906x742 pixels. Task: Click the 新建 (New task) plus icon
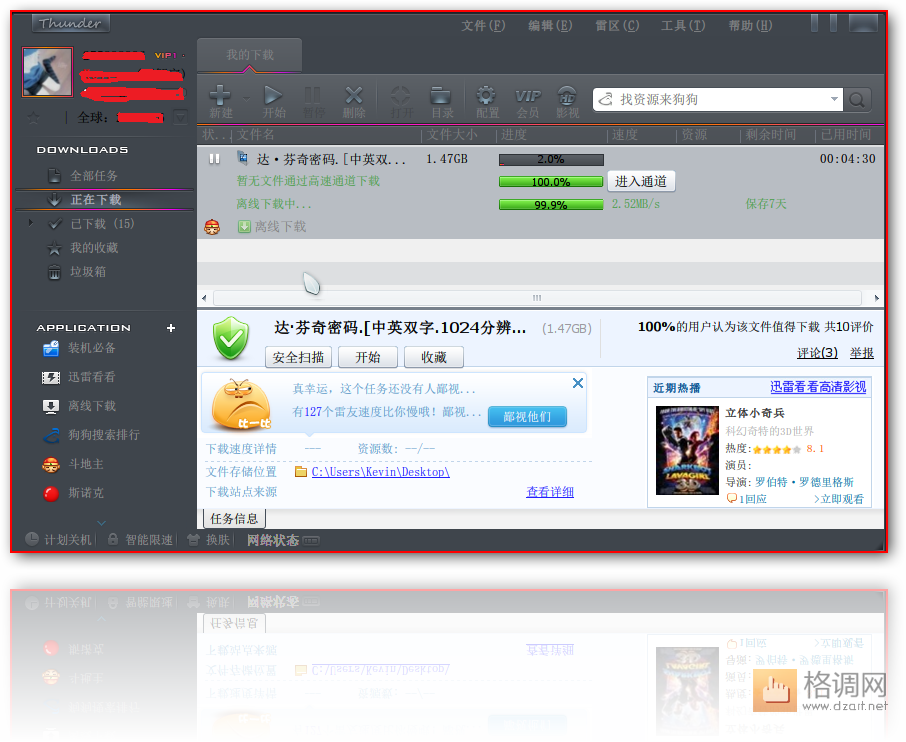pos(220,96)
